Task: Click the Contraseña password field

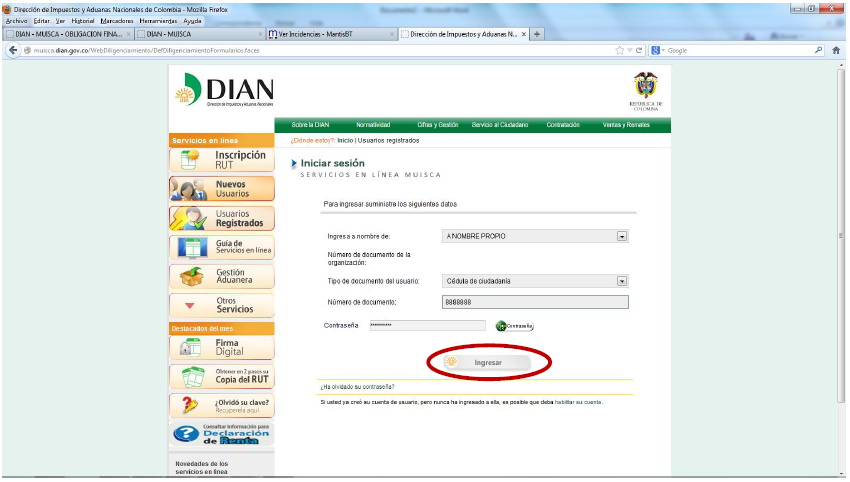Action: 428,325
